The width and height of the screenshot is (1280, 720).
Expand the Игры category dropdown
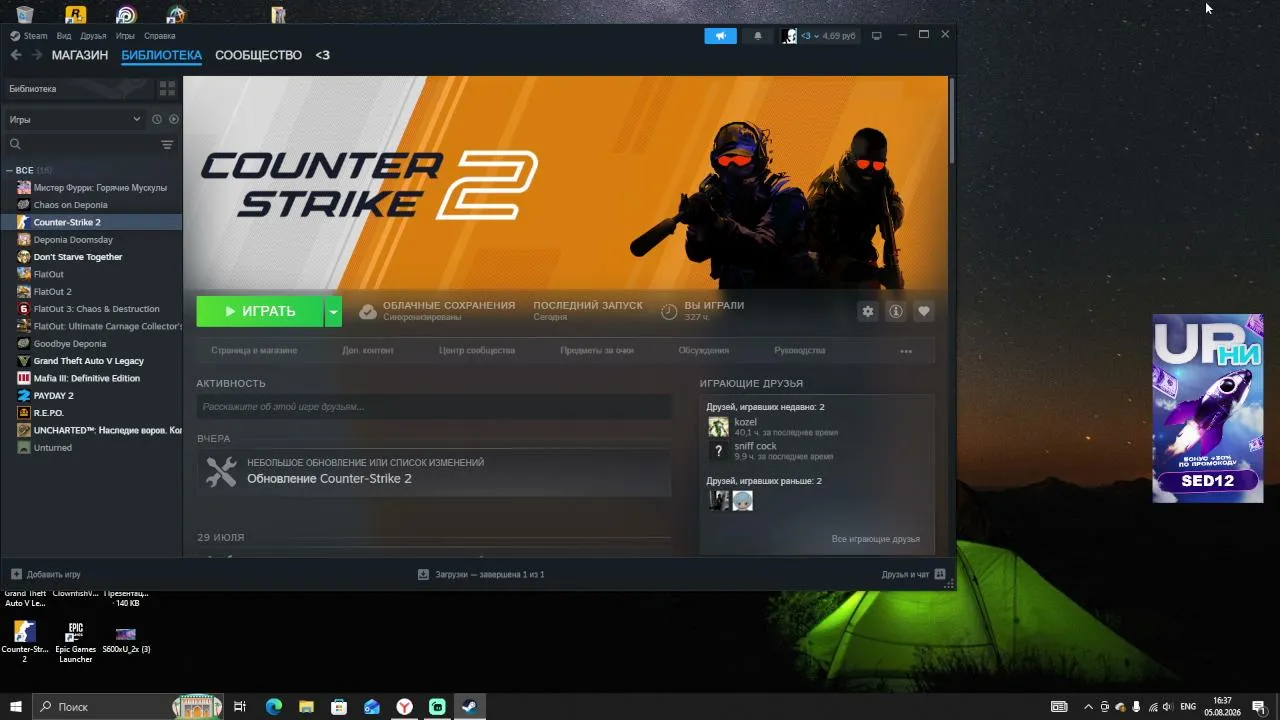click(75, 119)
